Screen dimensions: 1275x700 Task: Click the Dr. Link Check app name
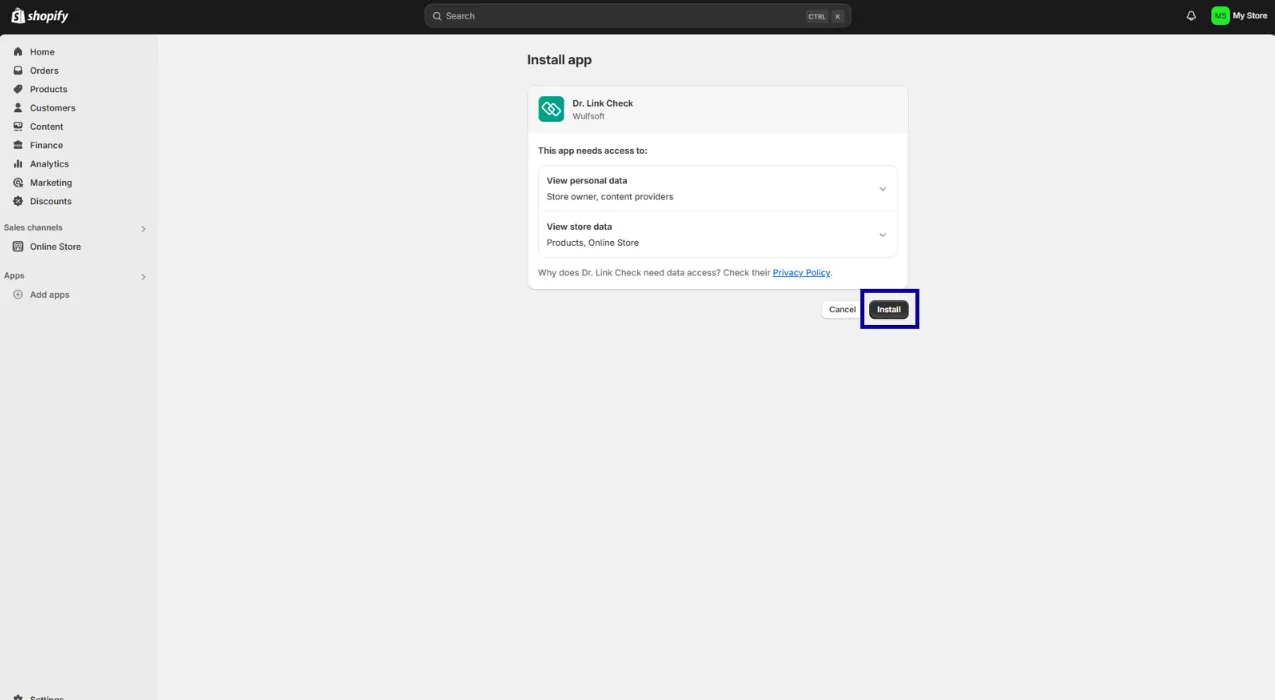point(603,104)
